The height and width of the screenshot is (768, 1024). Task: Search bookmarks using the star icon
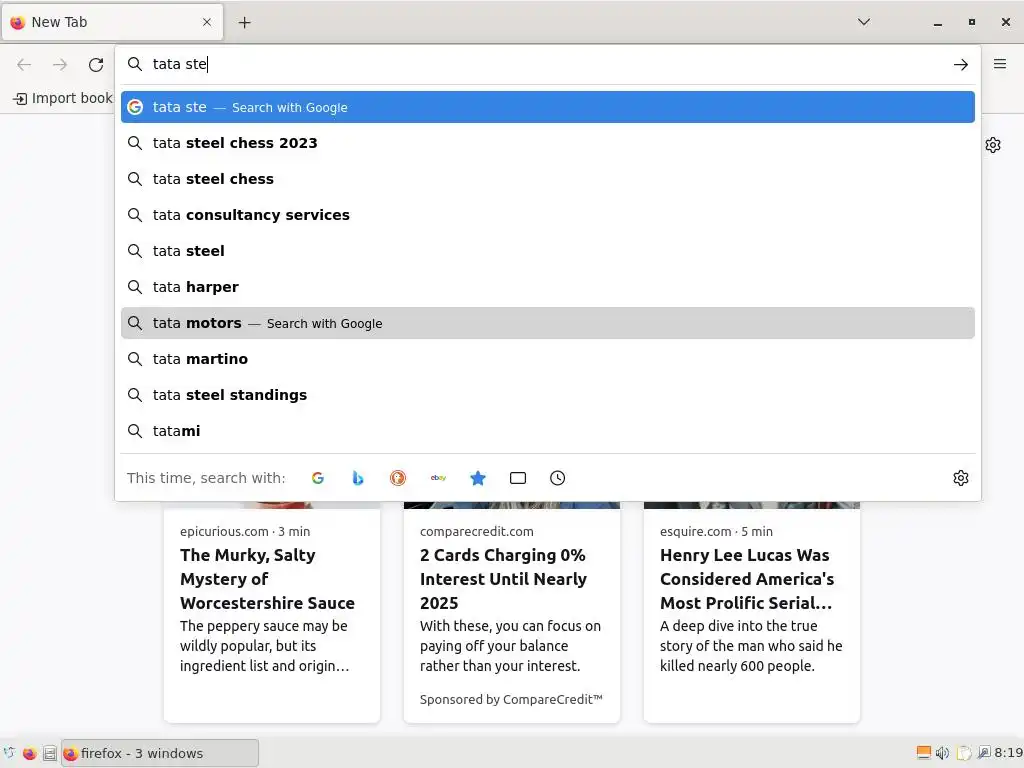click(478, 478)
